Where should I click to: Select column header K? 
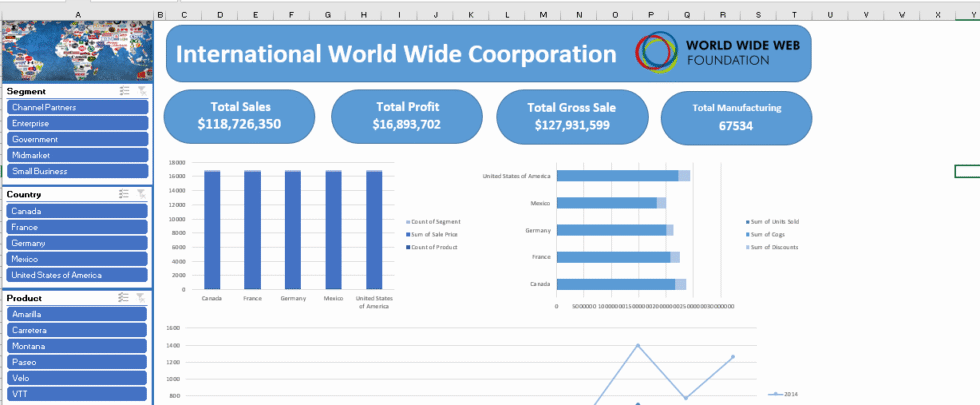pyautogui.click(x=471, y=15)
